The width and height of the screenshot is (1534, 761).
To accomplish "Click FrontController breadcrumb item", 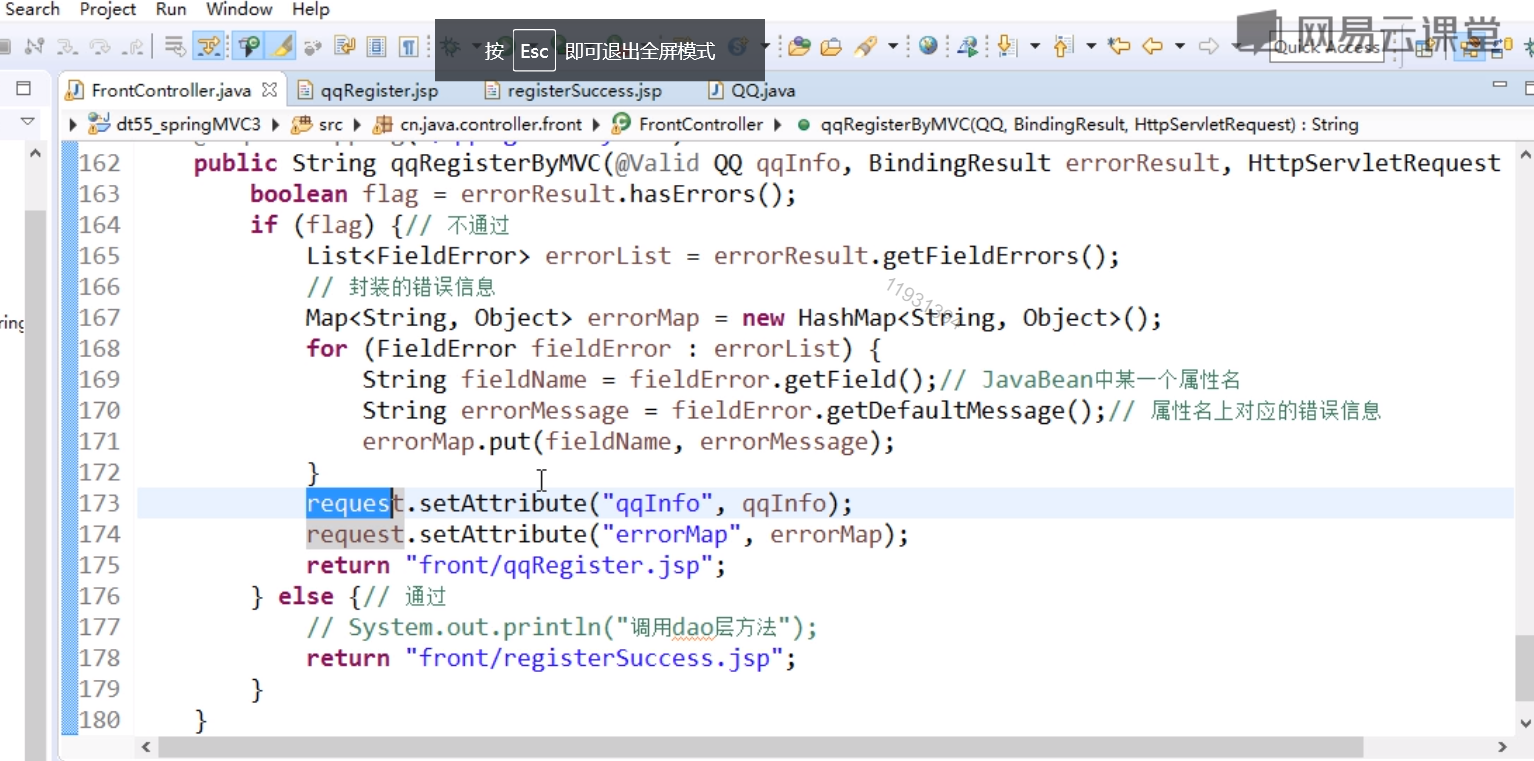I will [688, 124].
